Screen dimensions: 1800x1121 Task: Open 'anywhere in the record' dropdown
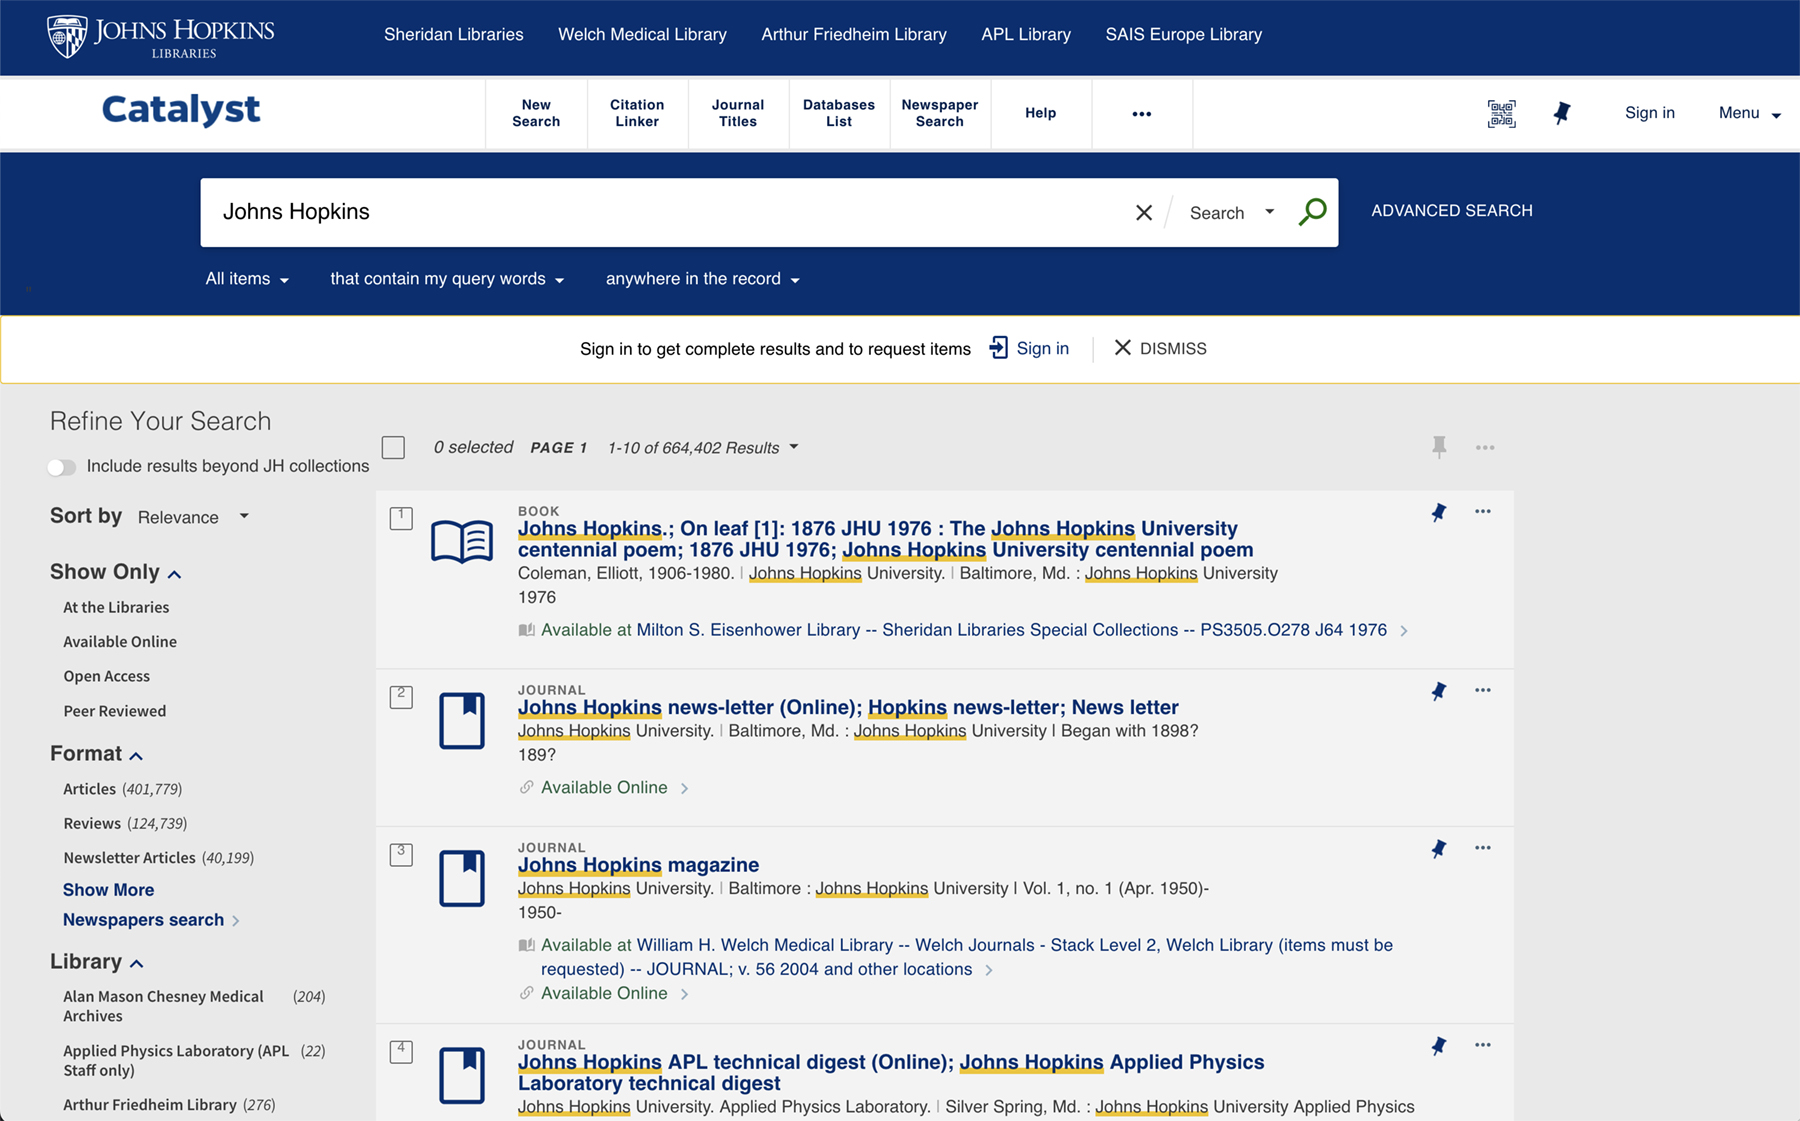702,279
